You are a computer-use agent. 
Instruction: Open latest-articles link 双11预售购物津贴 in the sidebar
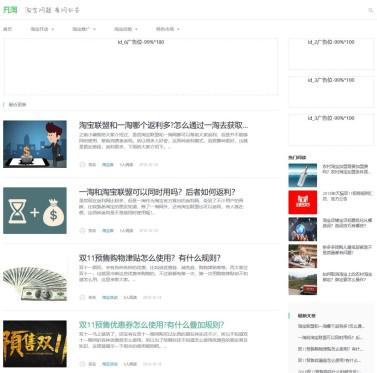[x=330, y=349]
